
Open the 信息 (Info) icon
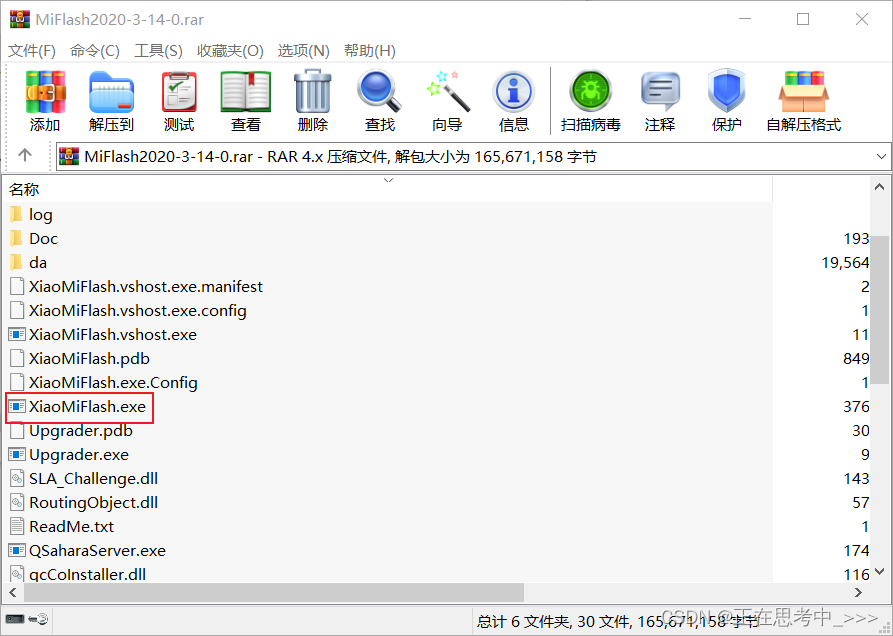(x=513, y=92)
